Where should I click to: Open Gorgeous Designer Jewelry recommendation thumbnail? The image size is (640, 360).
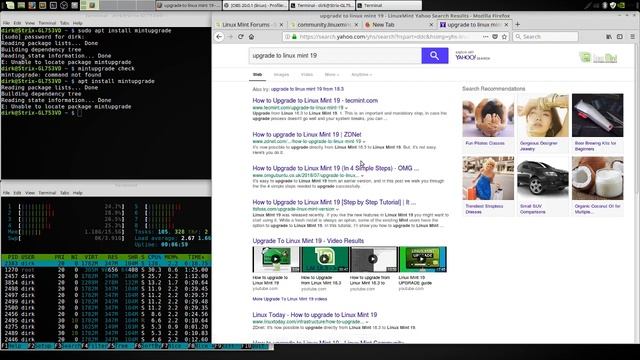542,116
